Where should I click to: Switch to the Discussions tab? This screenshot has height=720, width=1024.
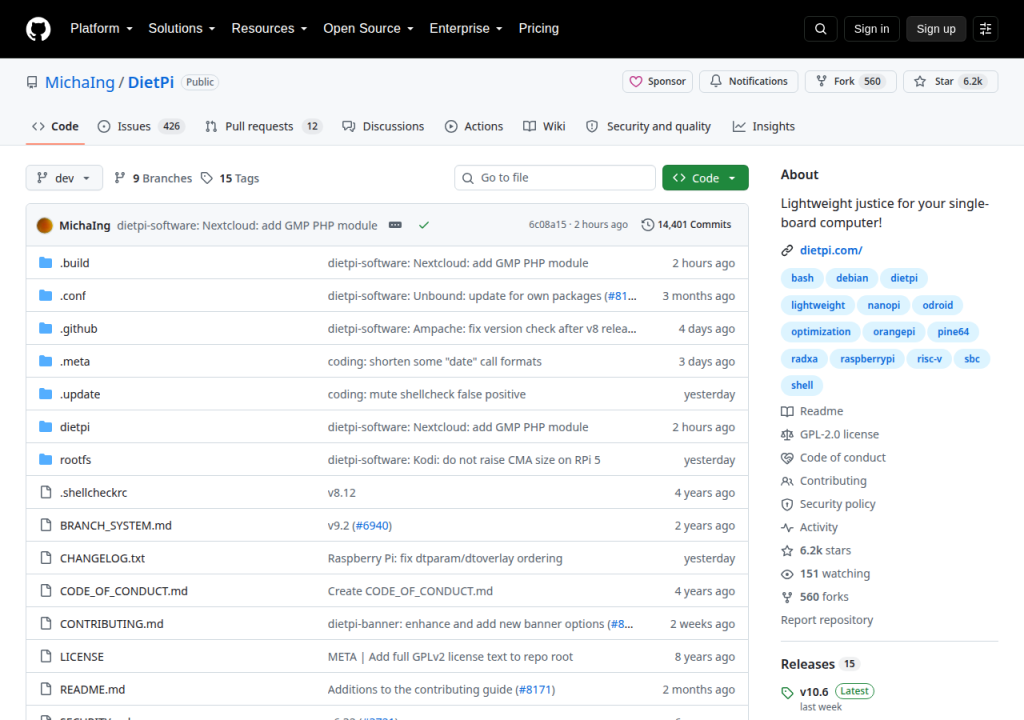point(383,126)
